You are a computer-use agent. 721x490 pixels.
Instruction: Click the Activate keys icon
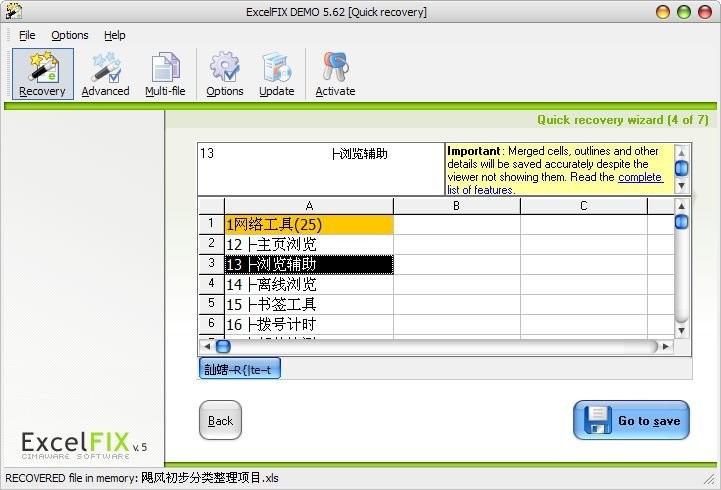[x=335, y=75]
